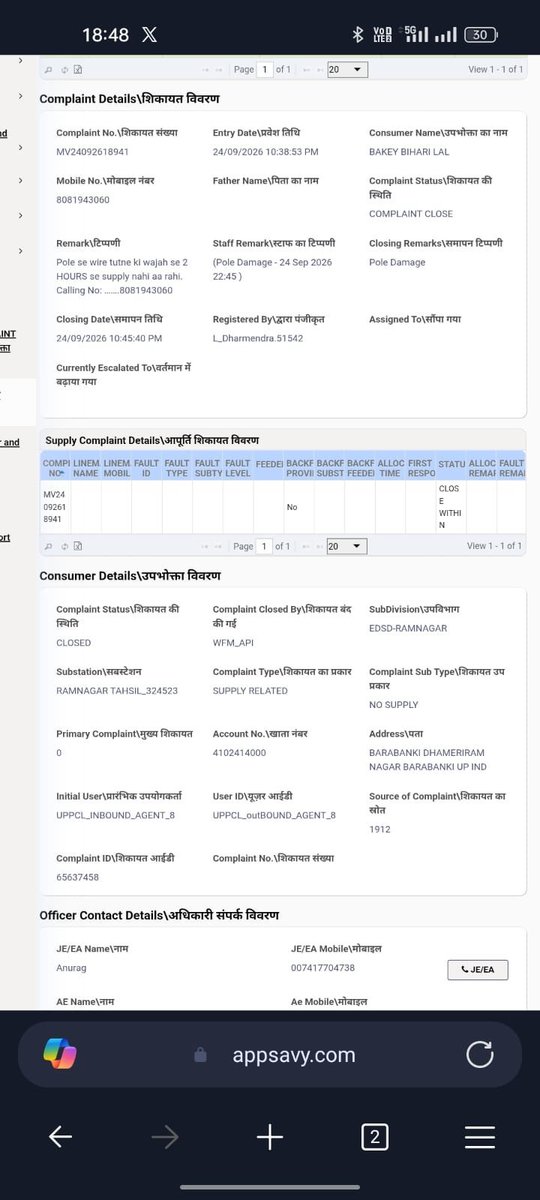
Task: Sort by COMPI NO column header
Action: (56, 468)
